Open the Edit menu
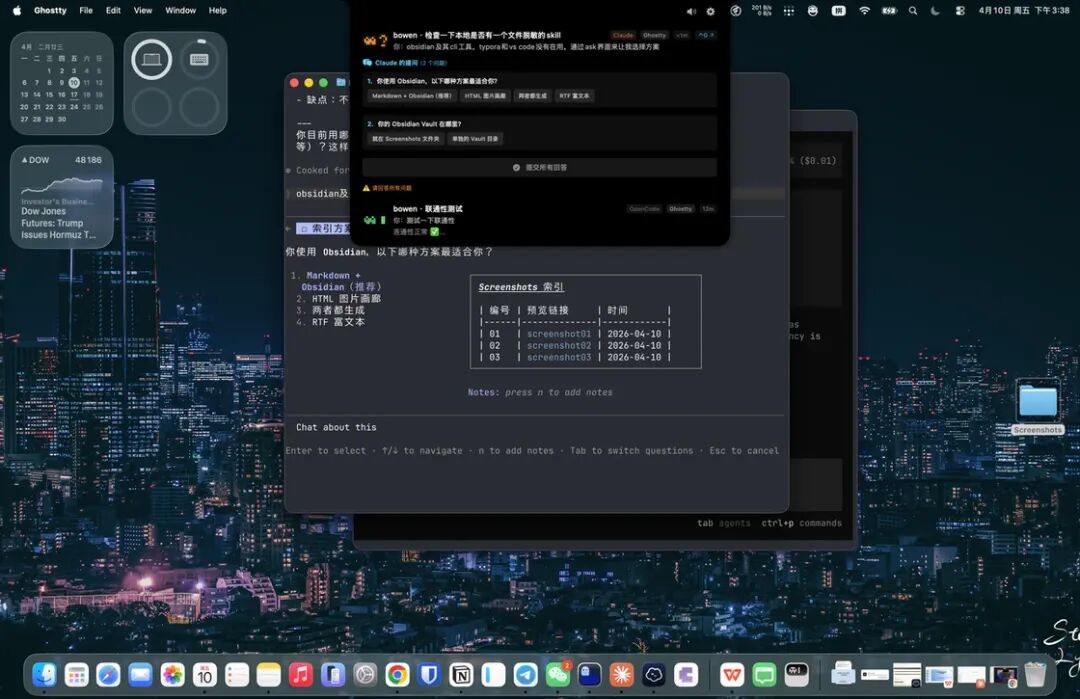The width and height of the screenshot is (1080, 699). click(x=113, y=10)
